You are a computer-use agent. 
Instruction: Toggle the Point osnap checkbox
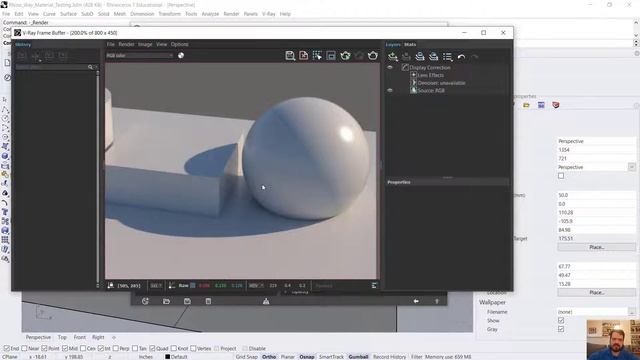point(44,348)
